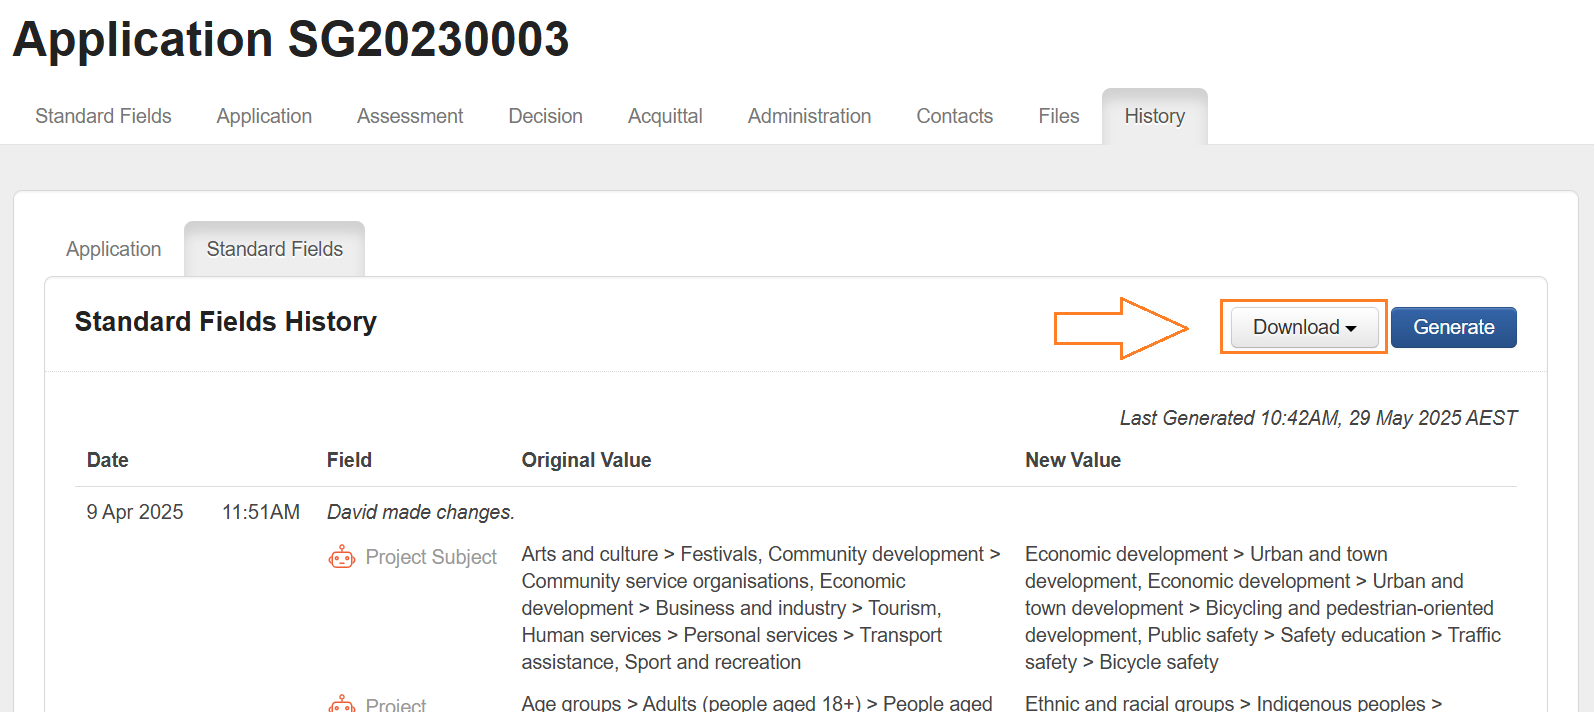Open the top-level Application tab
The width and height of the screenshot is (1594, 712).
point(264,116)
